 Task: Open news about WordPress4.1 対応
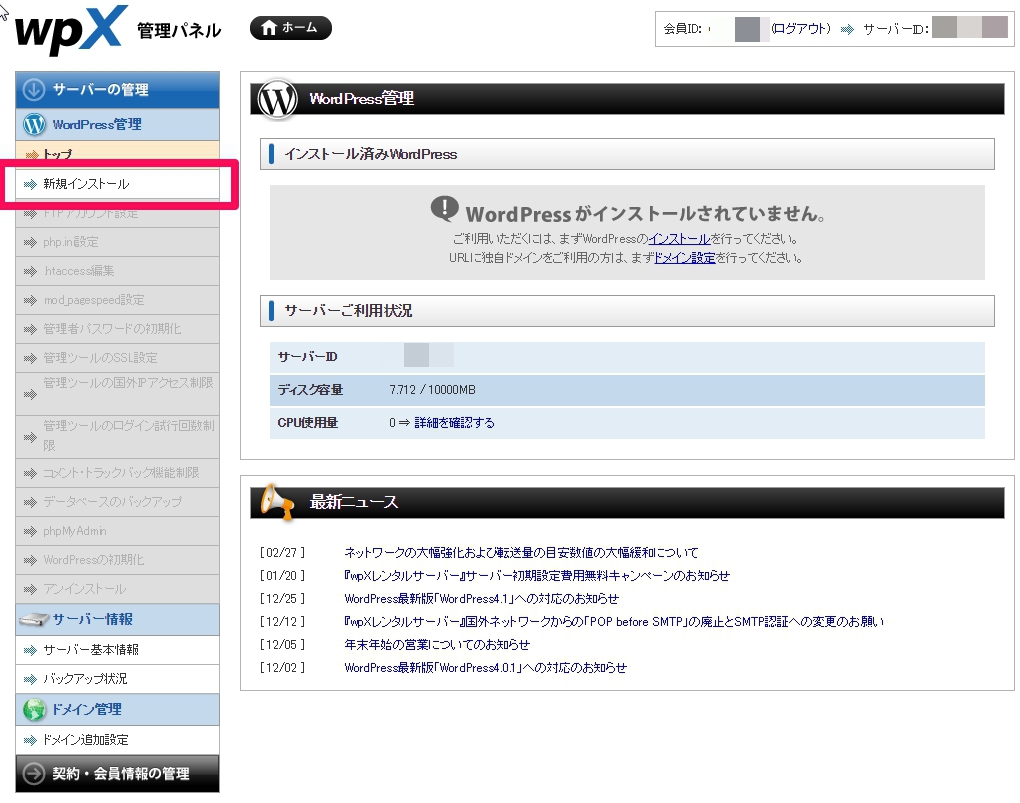click(481, 598)
